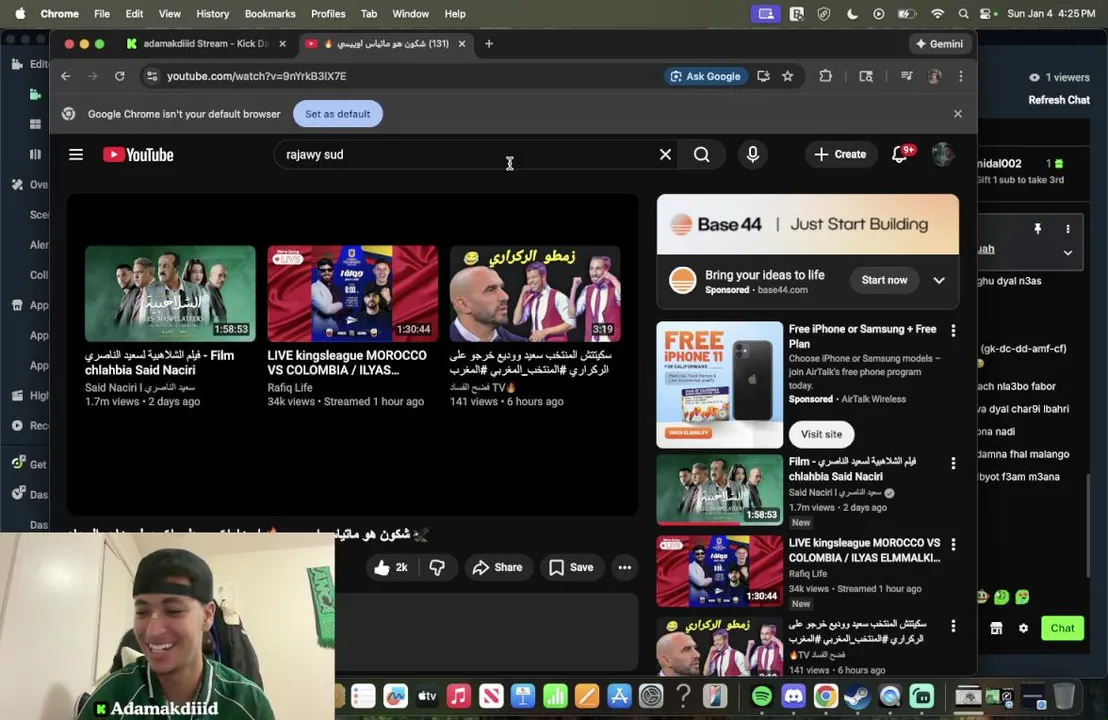Click the Ask Google button
Image resolution: width=1108 pixels, height=720 pixels.
pyautogui.click(x=705, y=76)
